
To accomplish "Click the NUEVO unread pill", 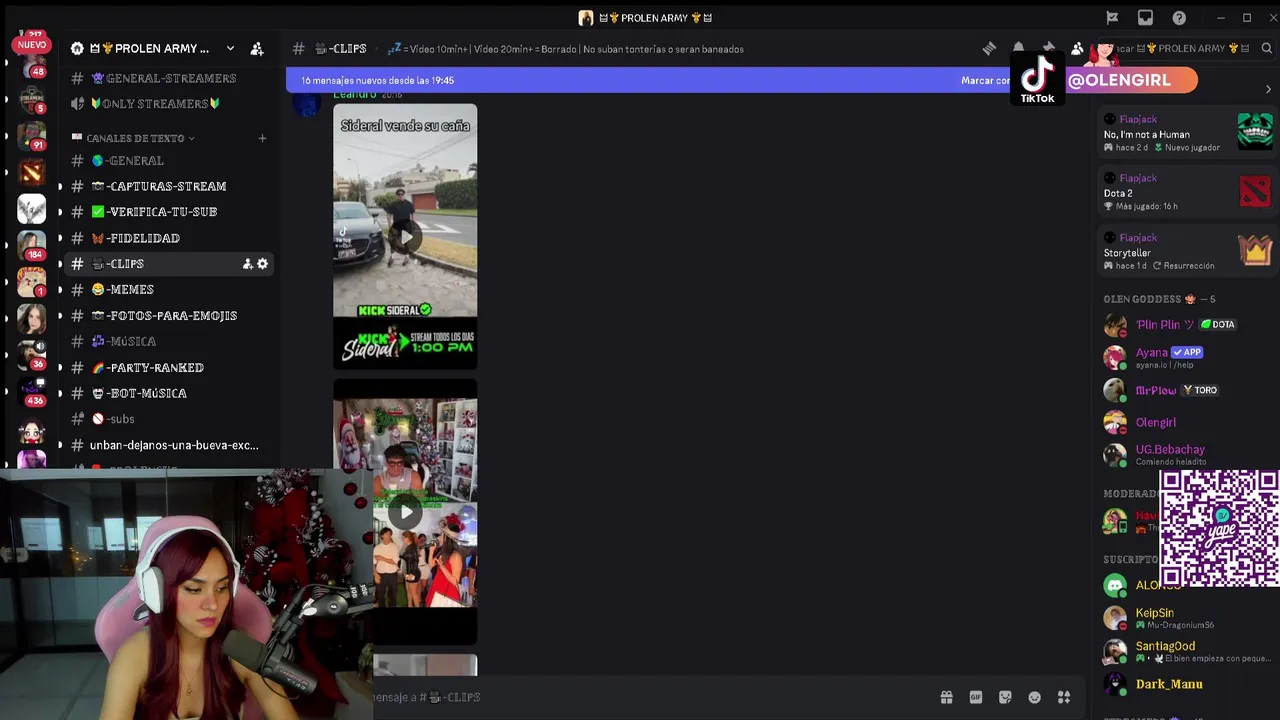I will pyautogui.click(x=31, y=44).
